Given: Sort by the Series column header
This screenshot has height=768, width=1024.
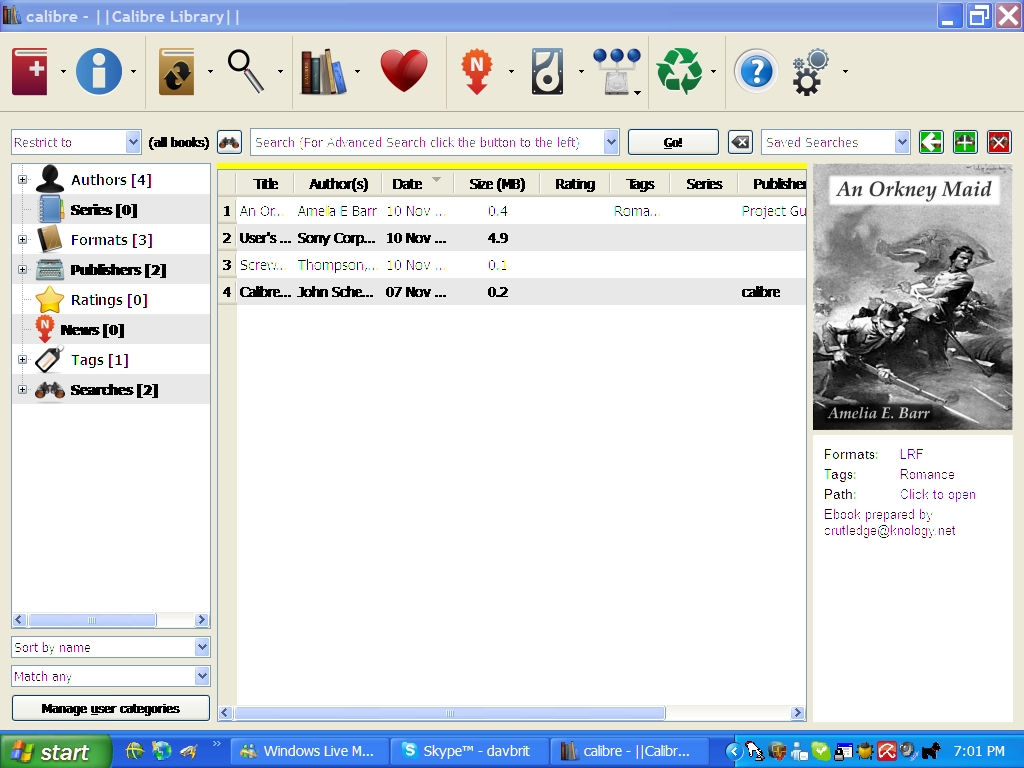Looking at the screenshot, I should pyautogui.click(x=704, y=184).
